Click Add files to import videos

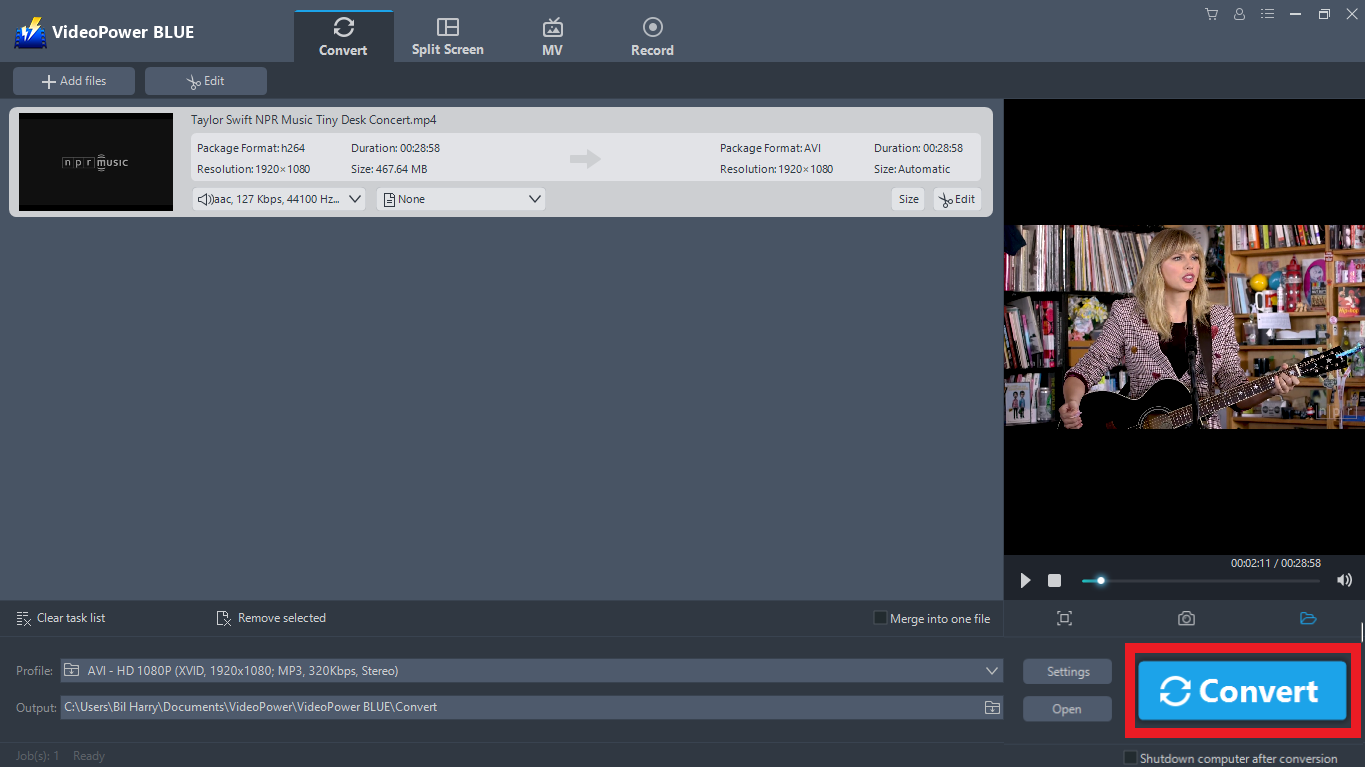tap(73, 80)
